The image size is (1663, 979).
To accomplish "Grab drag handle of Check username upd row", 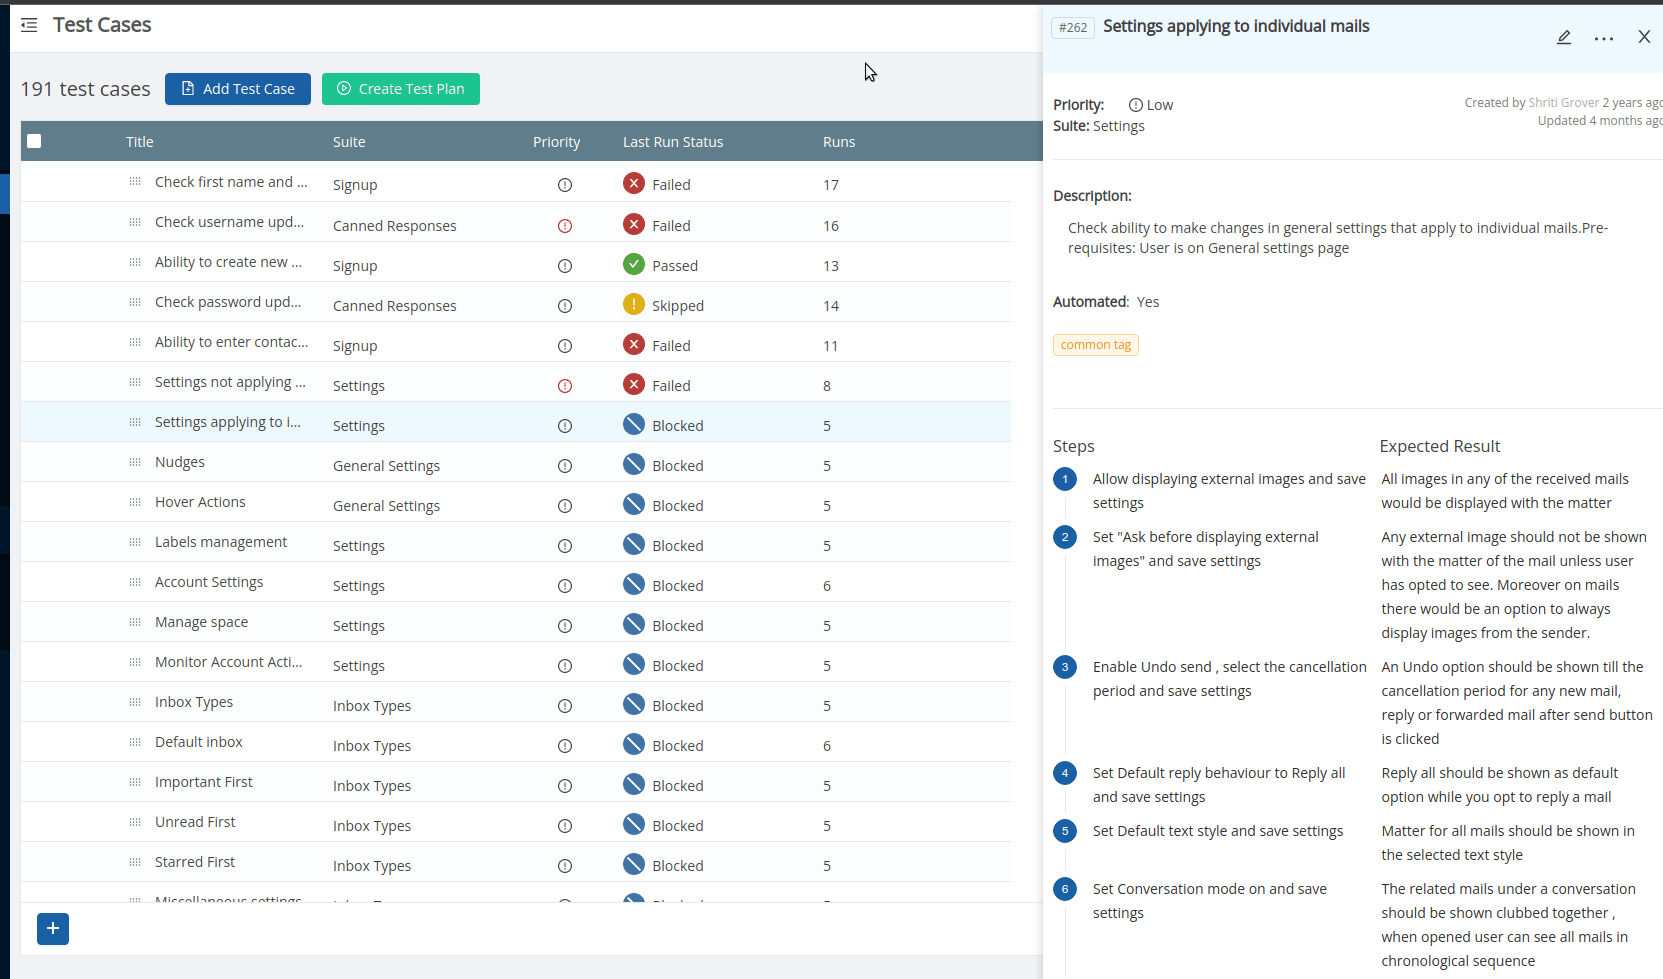I will click(135, 222).
